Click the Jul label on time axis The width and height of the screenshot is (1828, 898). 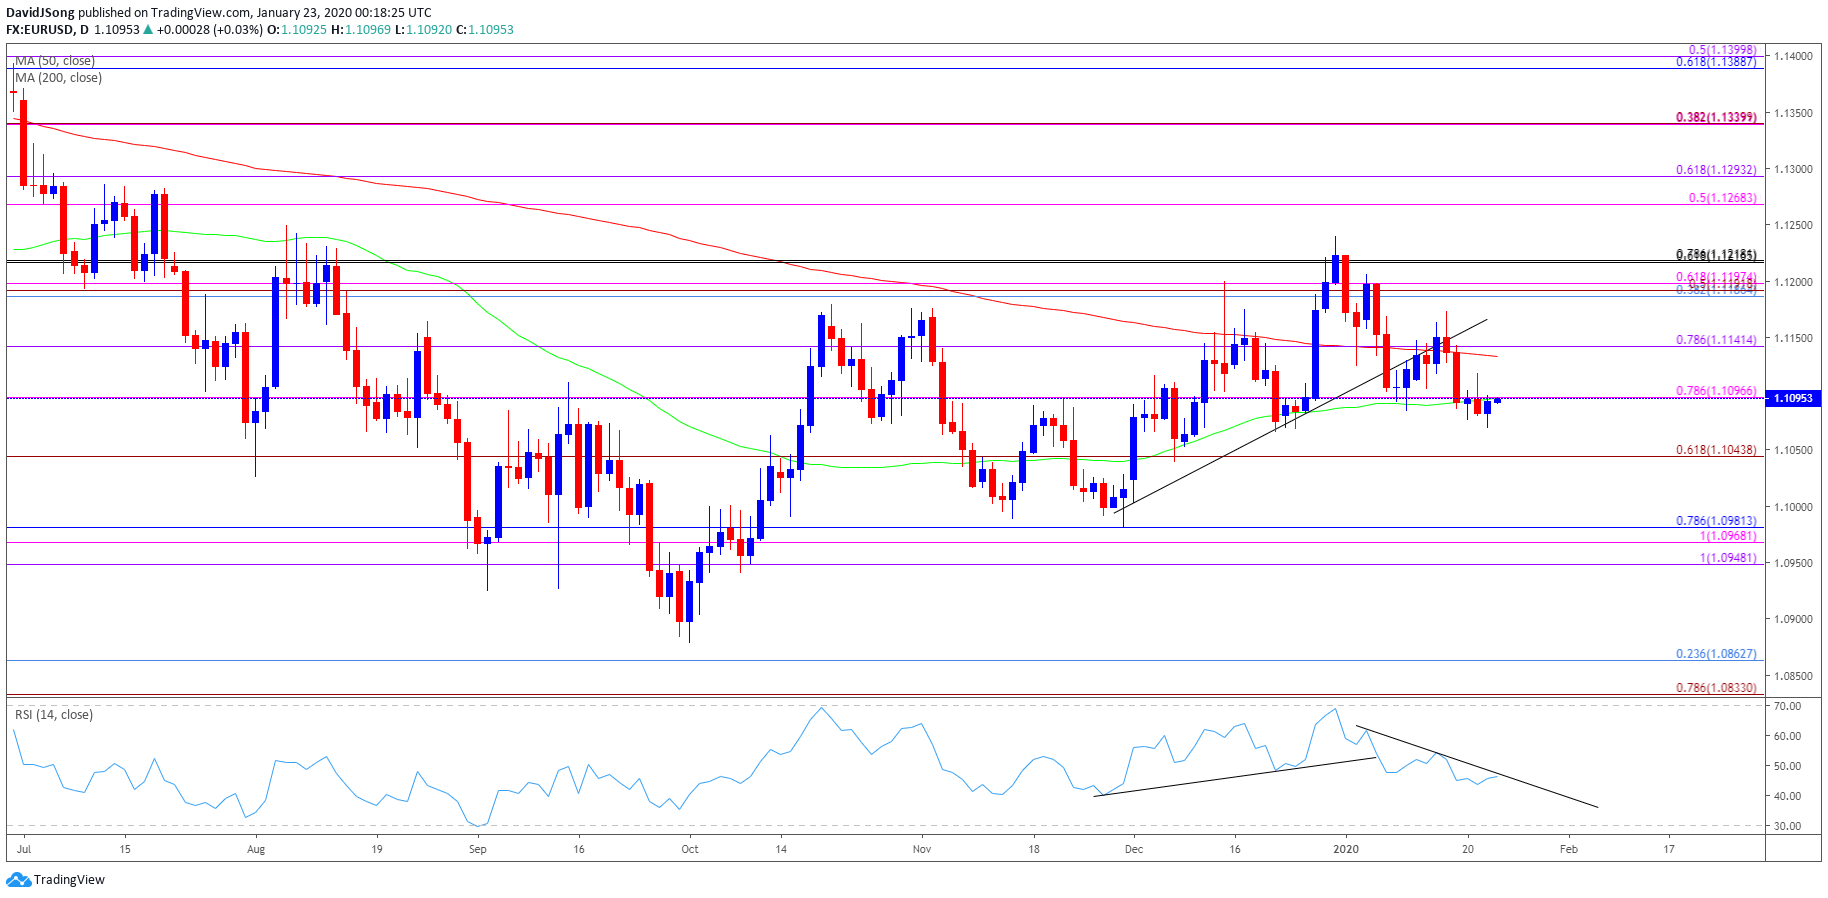(x=24, y=850)
